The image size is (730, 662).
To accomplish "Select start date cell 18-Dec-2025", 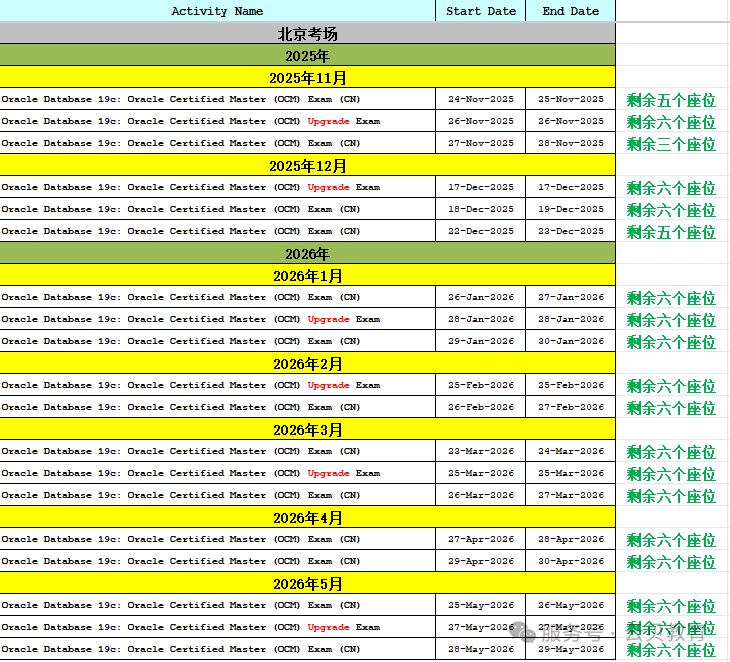I will 480,209.
